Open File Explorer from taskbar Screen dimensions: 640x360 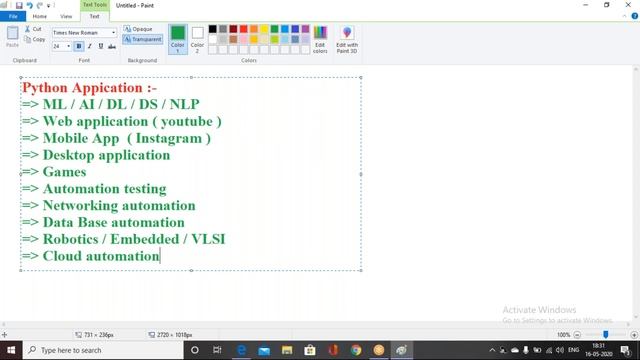tap(287, 350)
